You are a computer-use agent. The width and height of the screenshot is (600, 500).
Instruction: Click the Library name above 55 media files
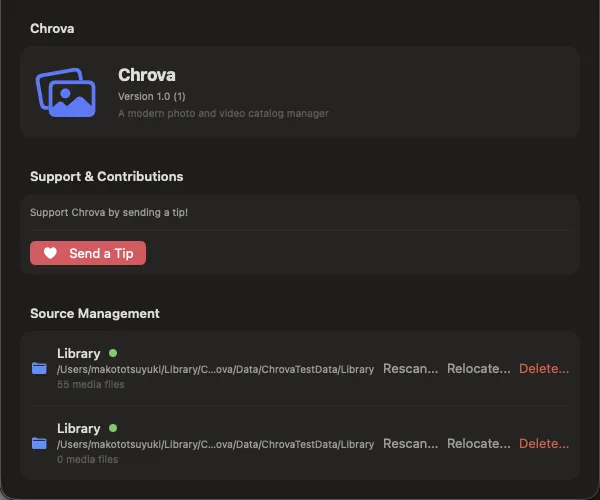[x=78, y=353]
